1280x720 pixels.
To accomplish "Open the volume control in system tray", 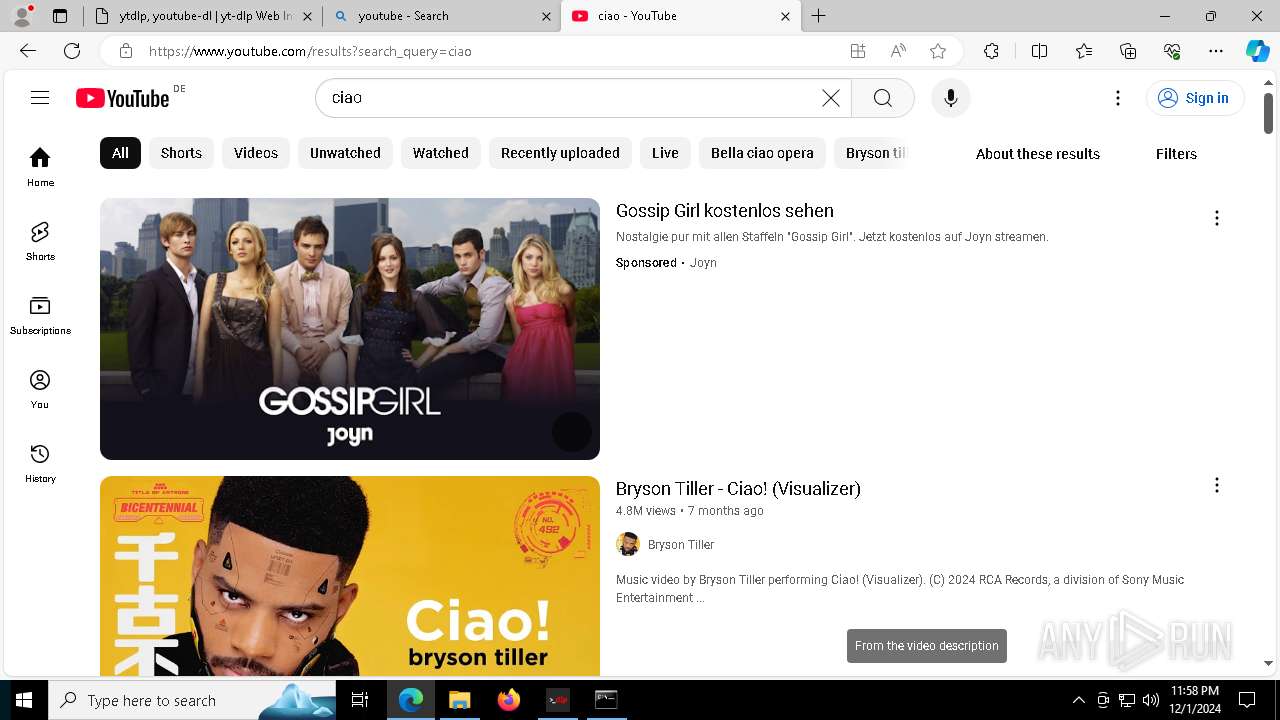I will 1151,700.
